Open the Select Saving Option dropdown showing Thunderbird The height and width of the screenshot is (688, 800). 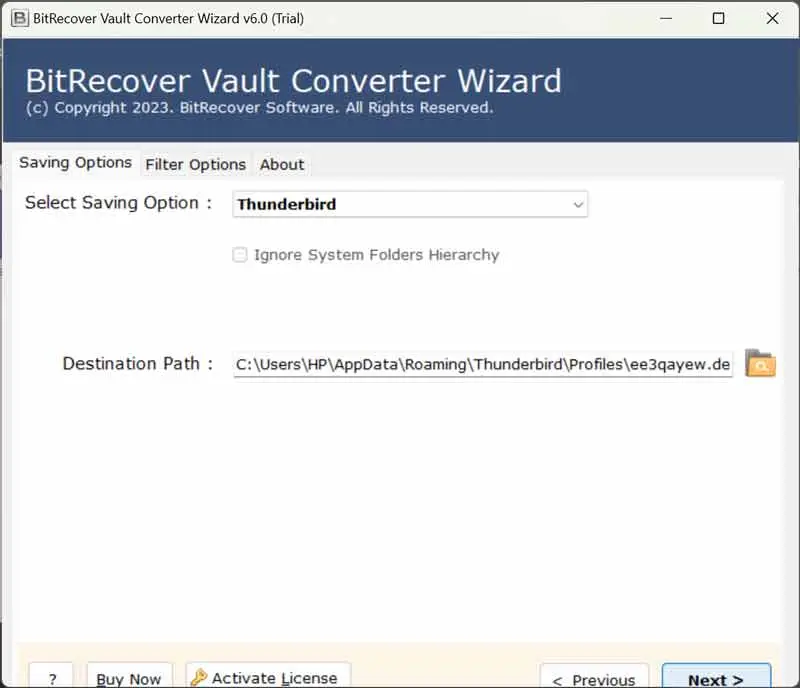(x=410, y=204)
